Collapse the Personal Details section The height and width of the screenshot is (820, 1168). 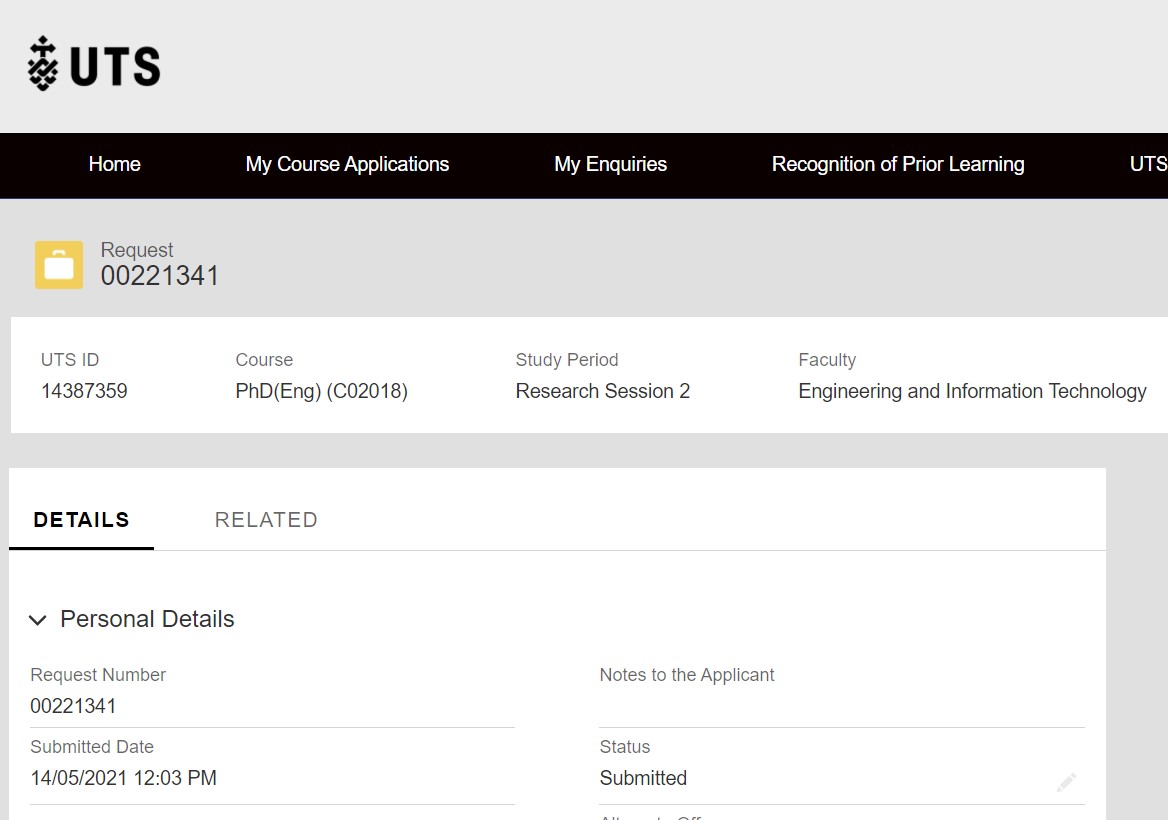coord(37,620)
